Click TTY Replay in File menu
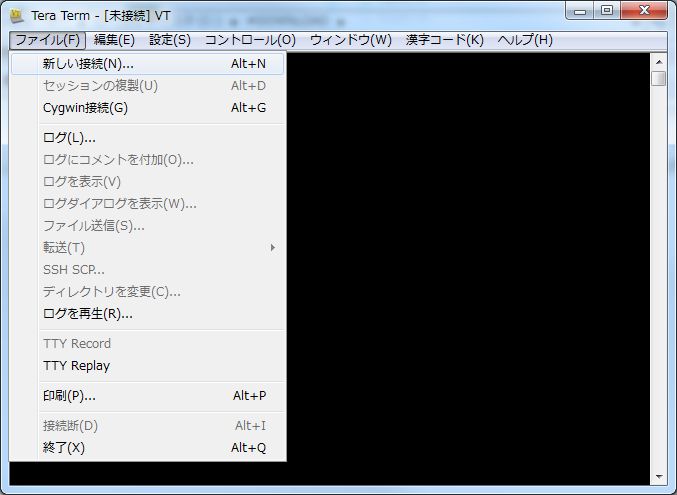677x495 pixels. click(x=76, y=365)
